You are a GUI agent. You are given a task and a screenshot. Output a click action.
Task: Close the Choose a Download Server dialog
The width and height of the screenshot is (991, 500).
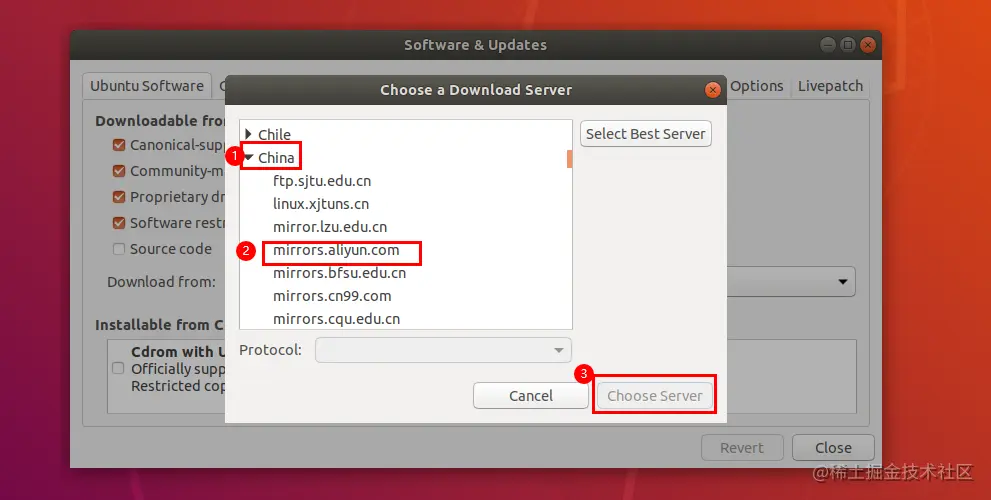coord(712,90)
